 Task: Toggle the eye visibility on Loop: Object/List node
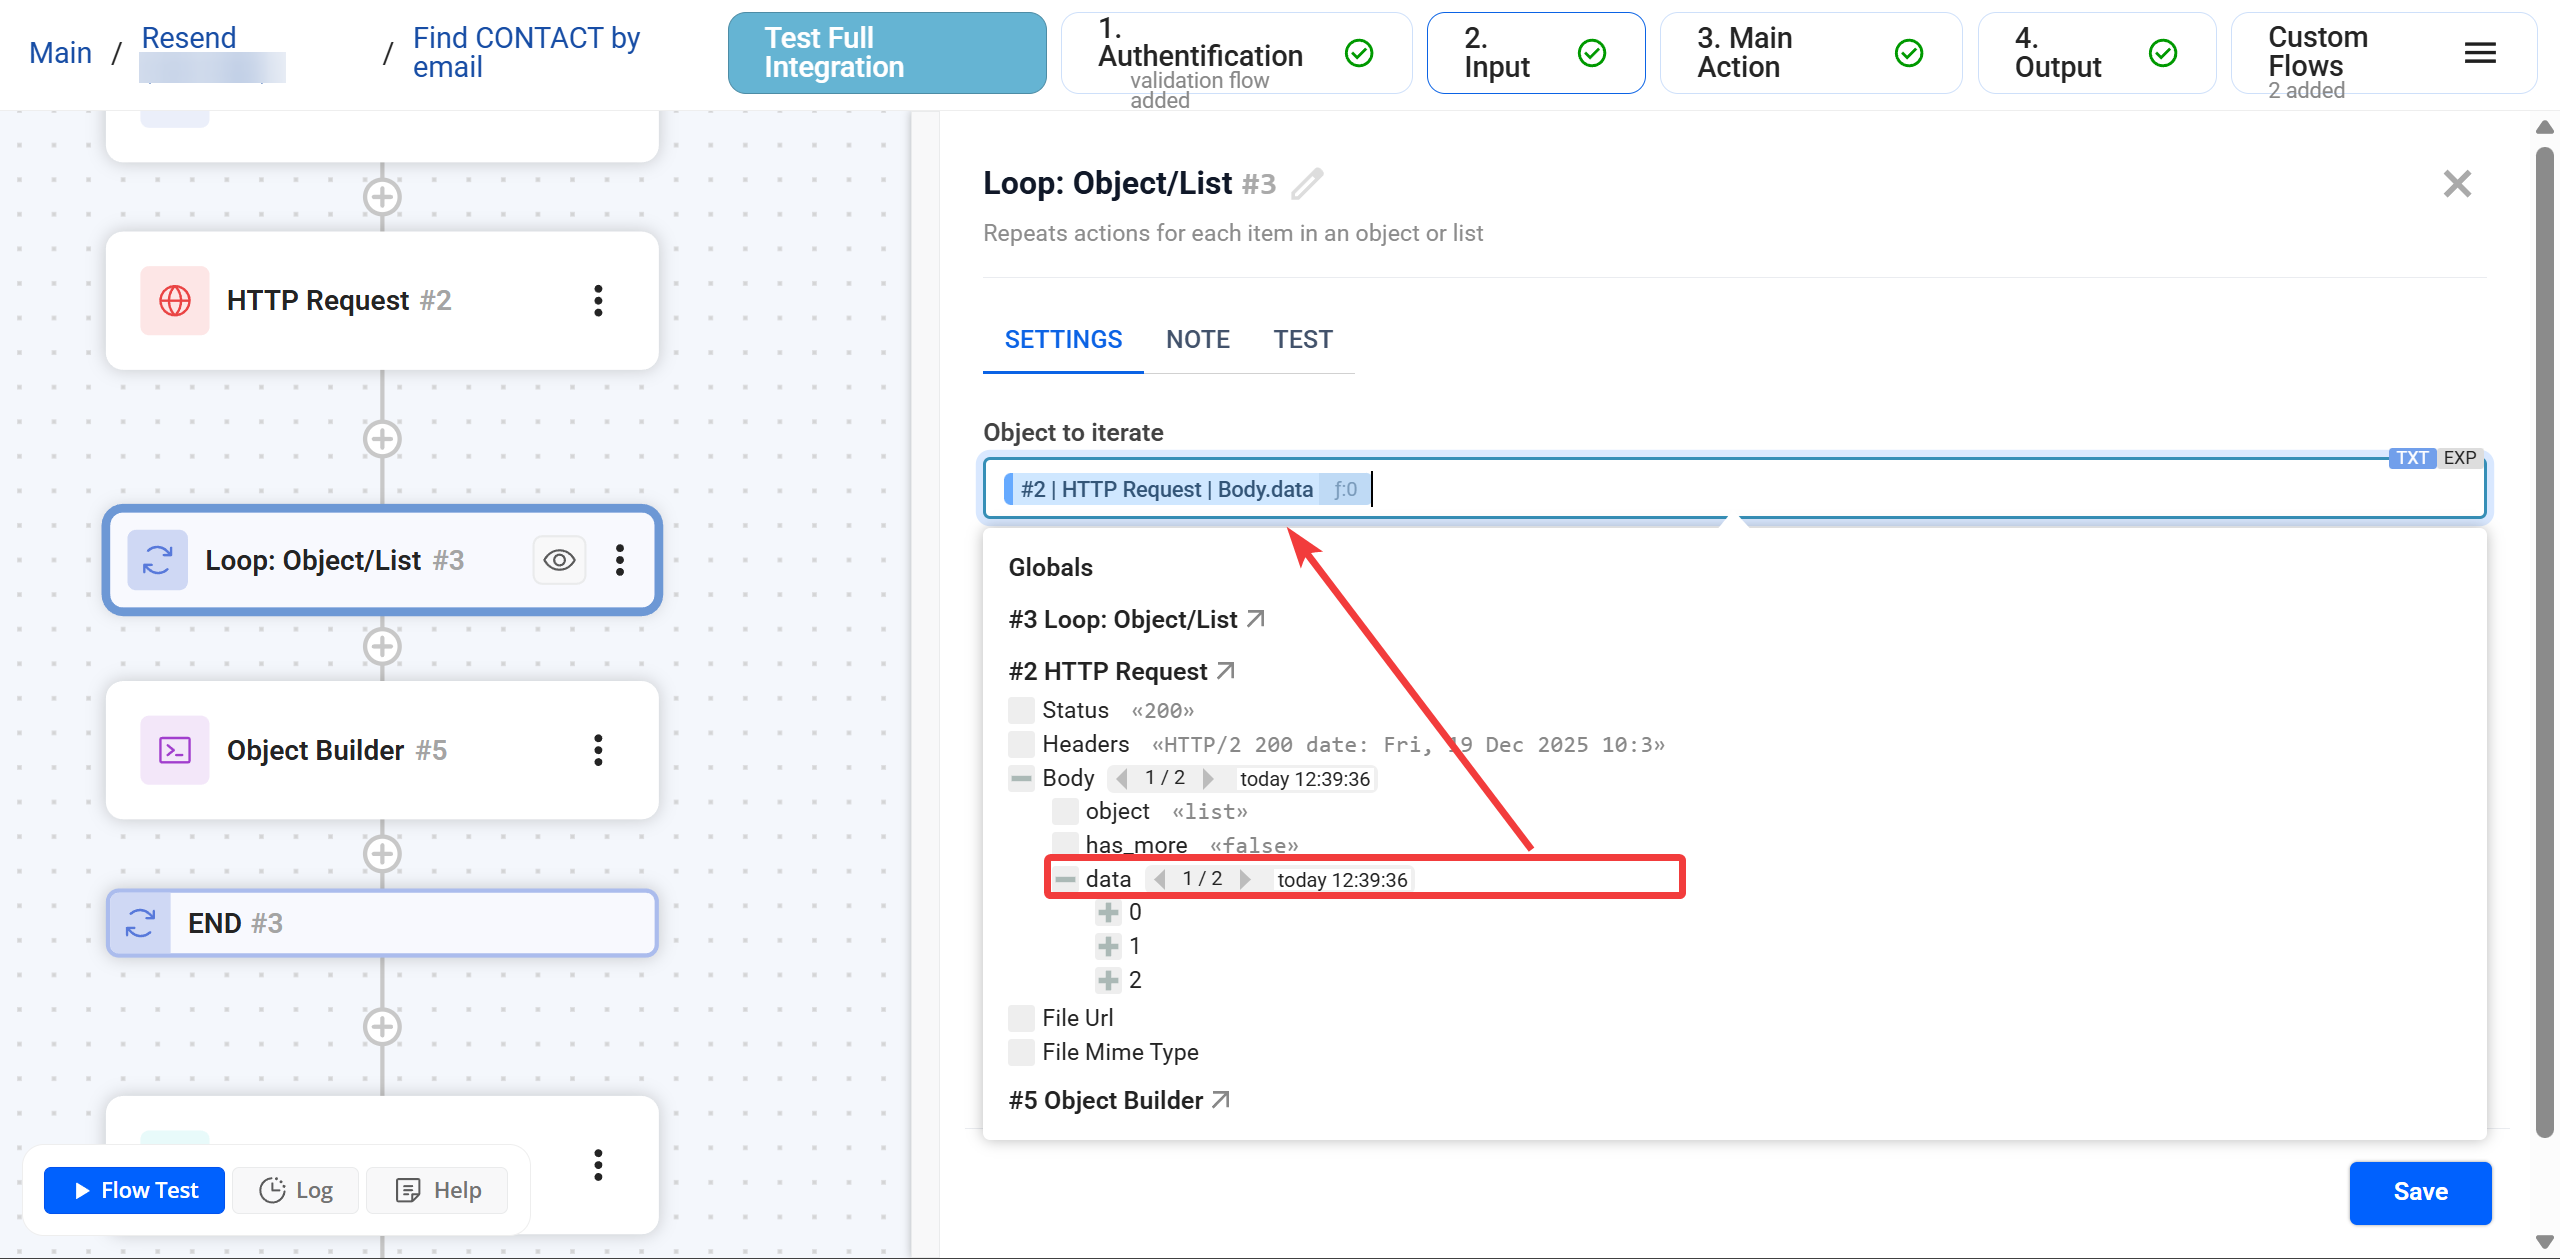tap(558, 560)
